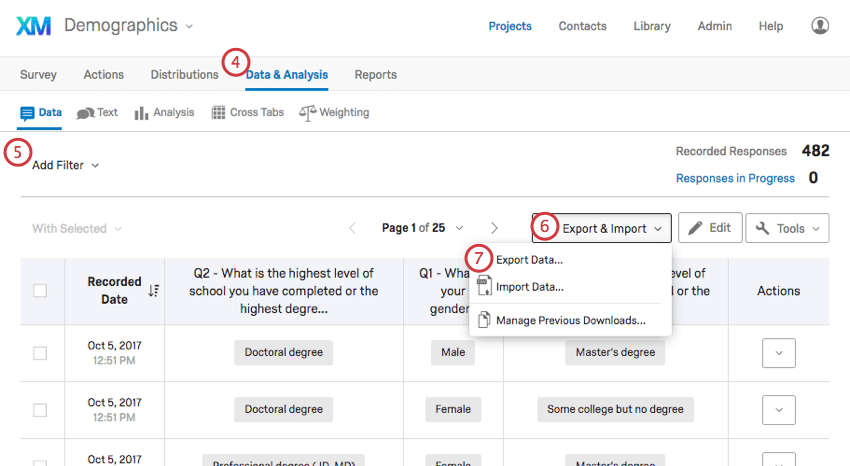
Task: Choose Manage Previous Downloads option
Action: (570, 321)
